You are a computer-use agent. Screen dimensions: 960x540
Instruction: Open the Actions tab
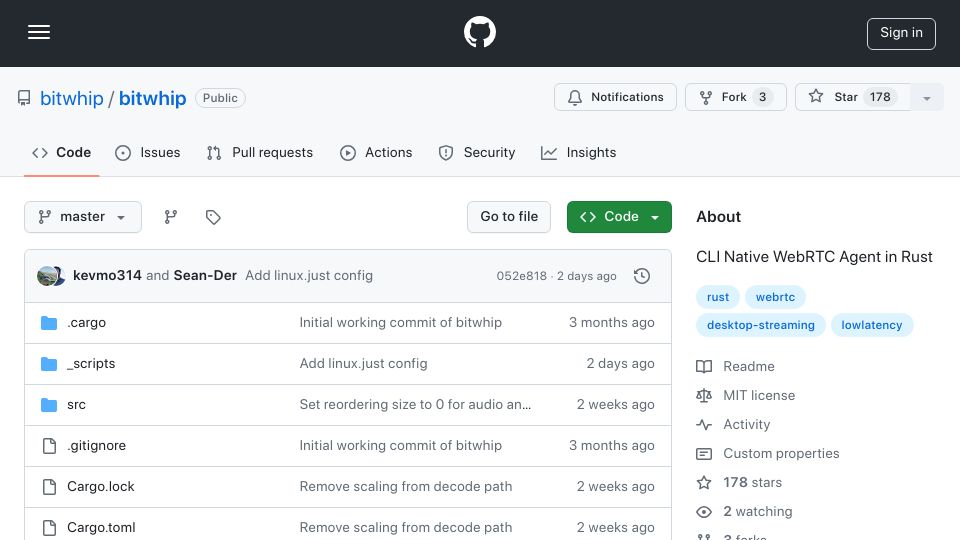click(376, 152)
